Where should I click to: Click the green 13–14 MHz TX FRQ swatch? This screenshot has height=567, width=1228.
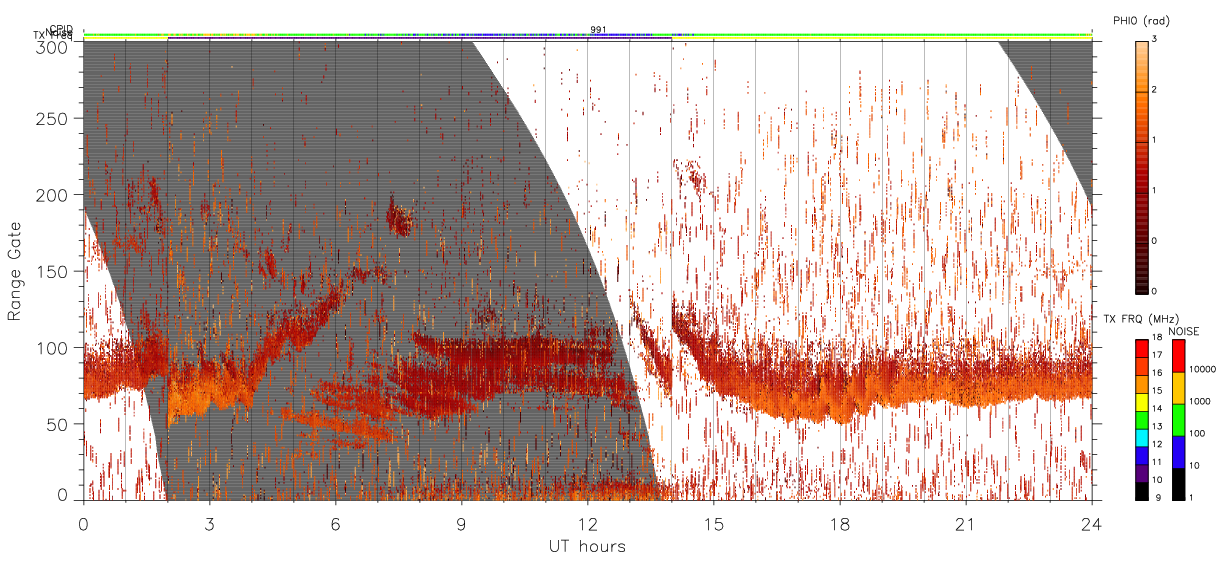1142,420
